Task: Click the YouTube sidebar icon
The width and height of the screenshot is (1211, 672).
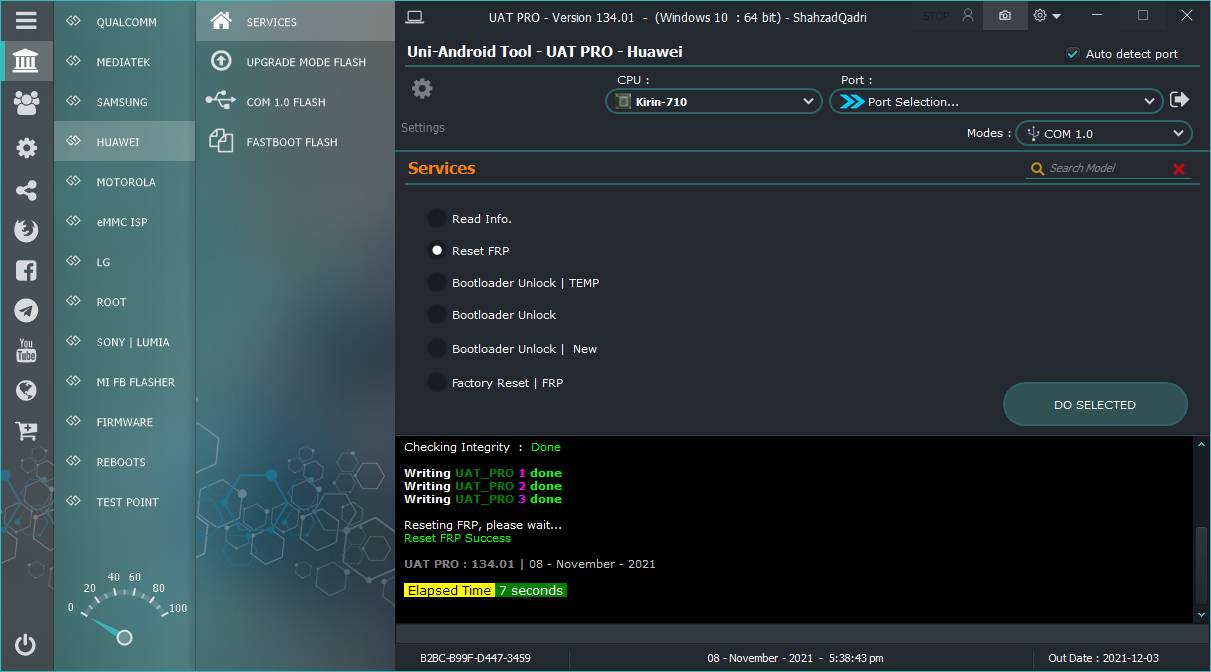Action: coord(26,350)
